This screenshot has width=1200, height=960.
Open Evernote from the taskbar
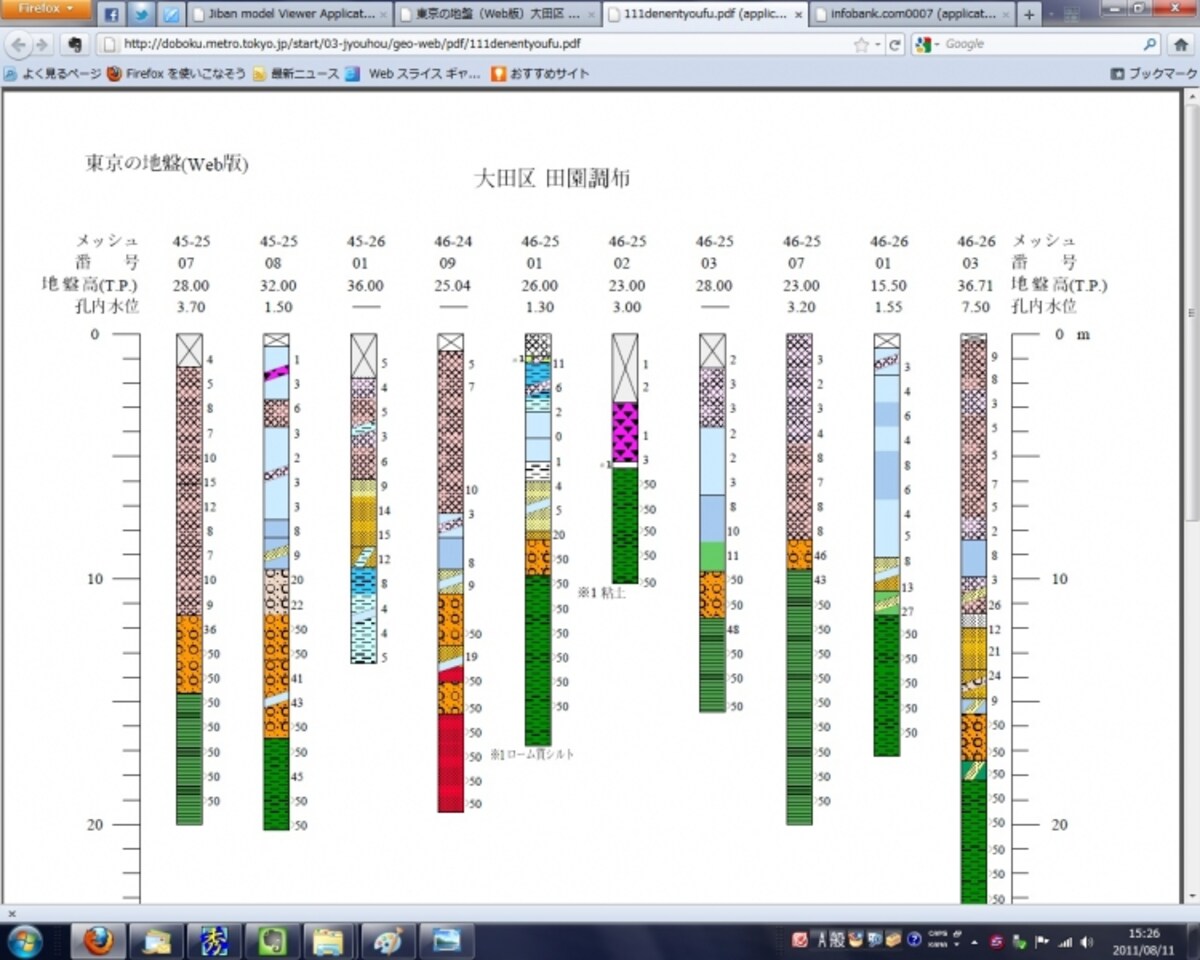(x=271, y=941)
